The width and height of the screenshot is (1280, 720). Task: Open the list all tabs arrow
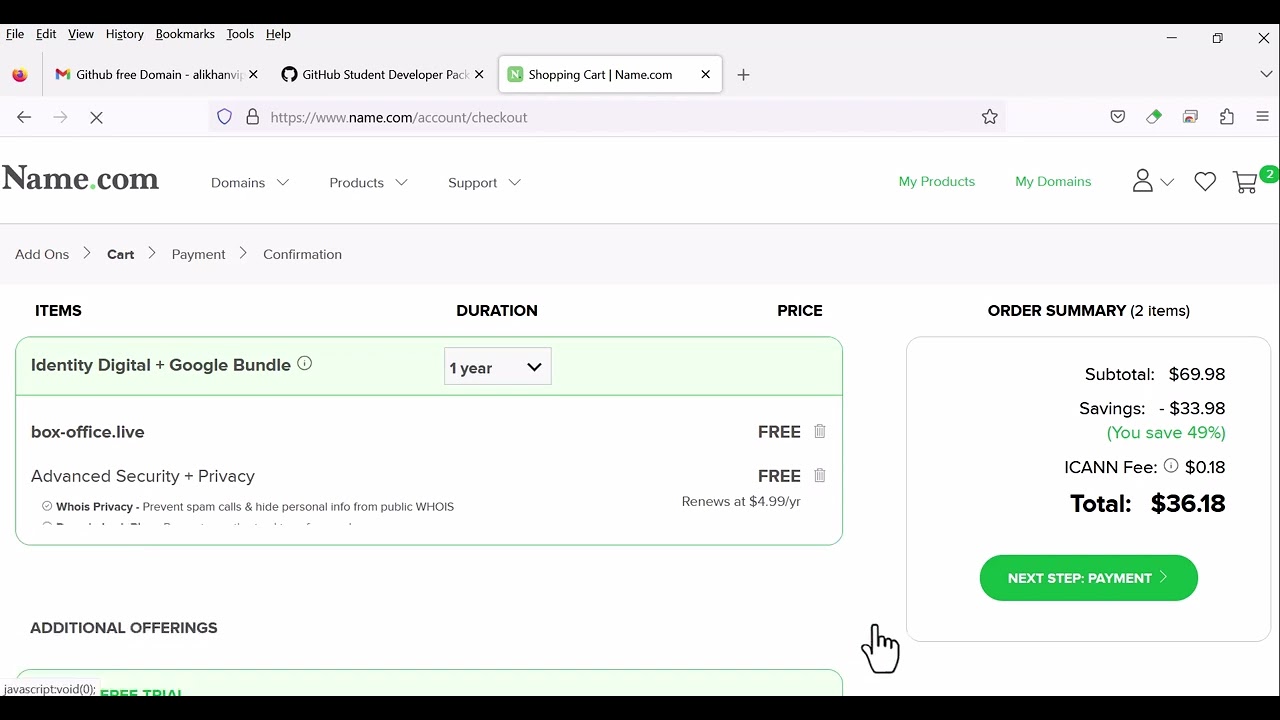(1266, 75)
